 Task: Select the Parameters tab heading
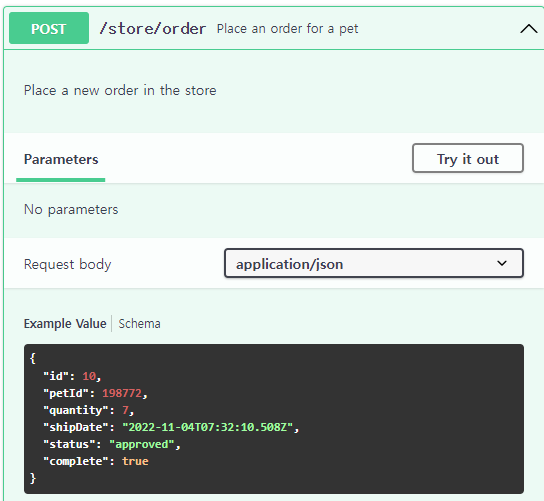(x=61, y=159)
